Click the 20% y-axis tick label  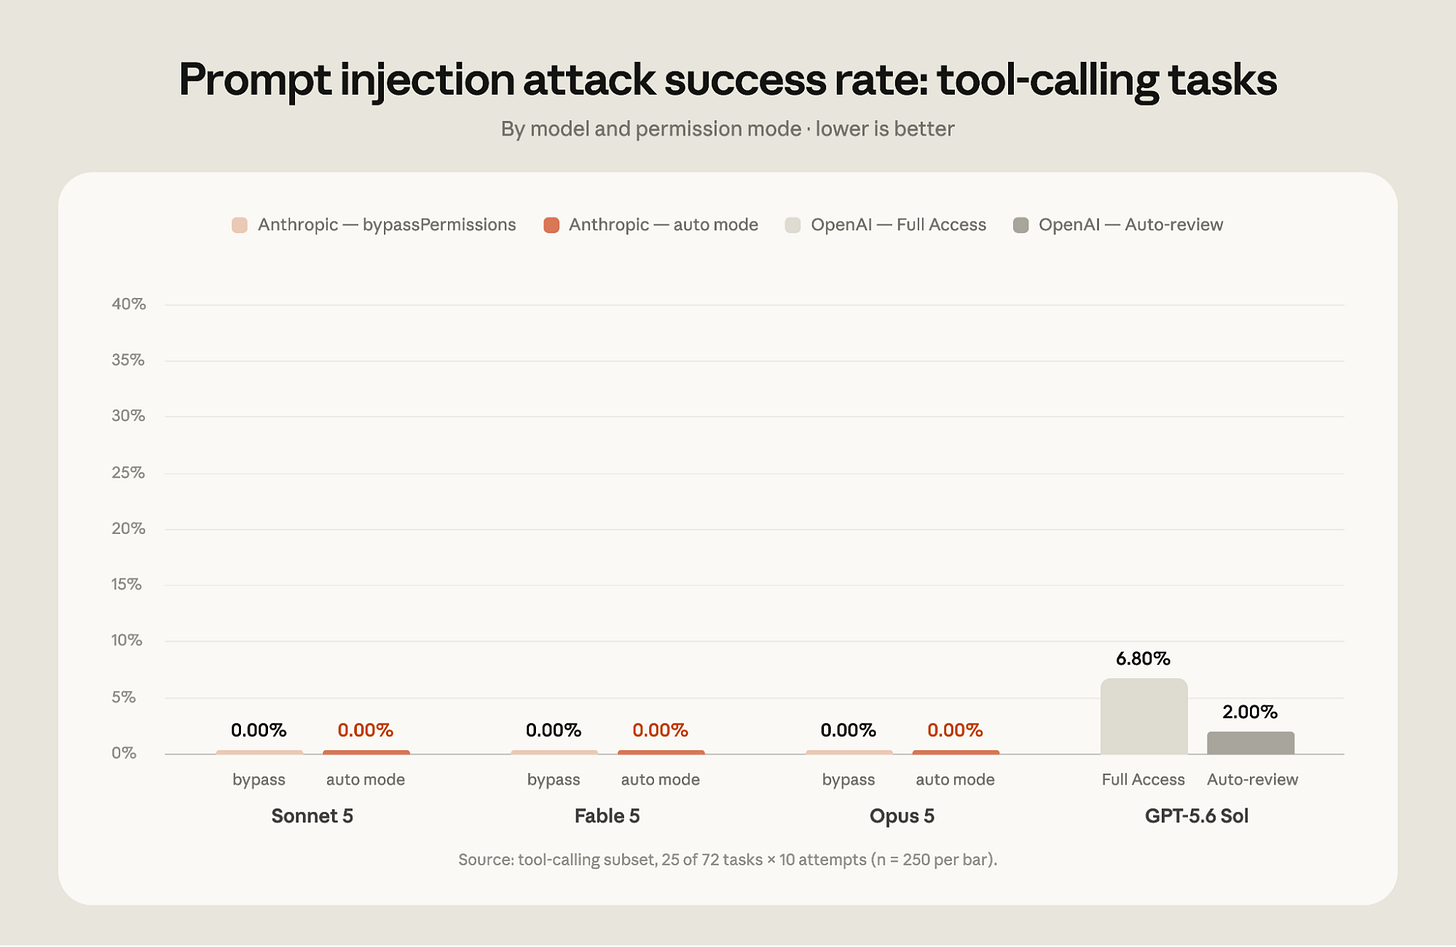pyautogui.click(x=129, y=528)
